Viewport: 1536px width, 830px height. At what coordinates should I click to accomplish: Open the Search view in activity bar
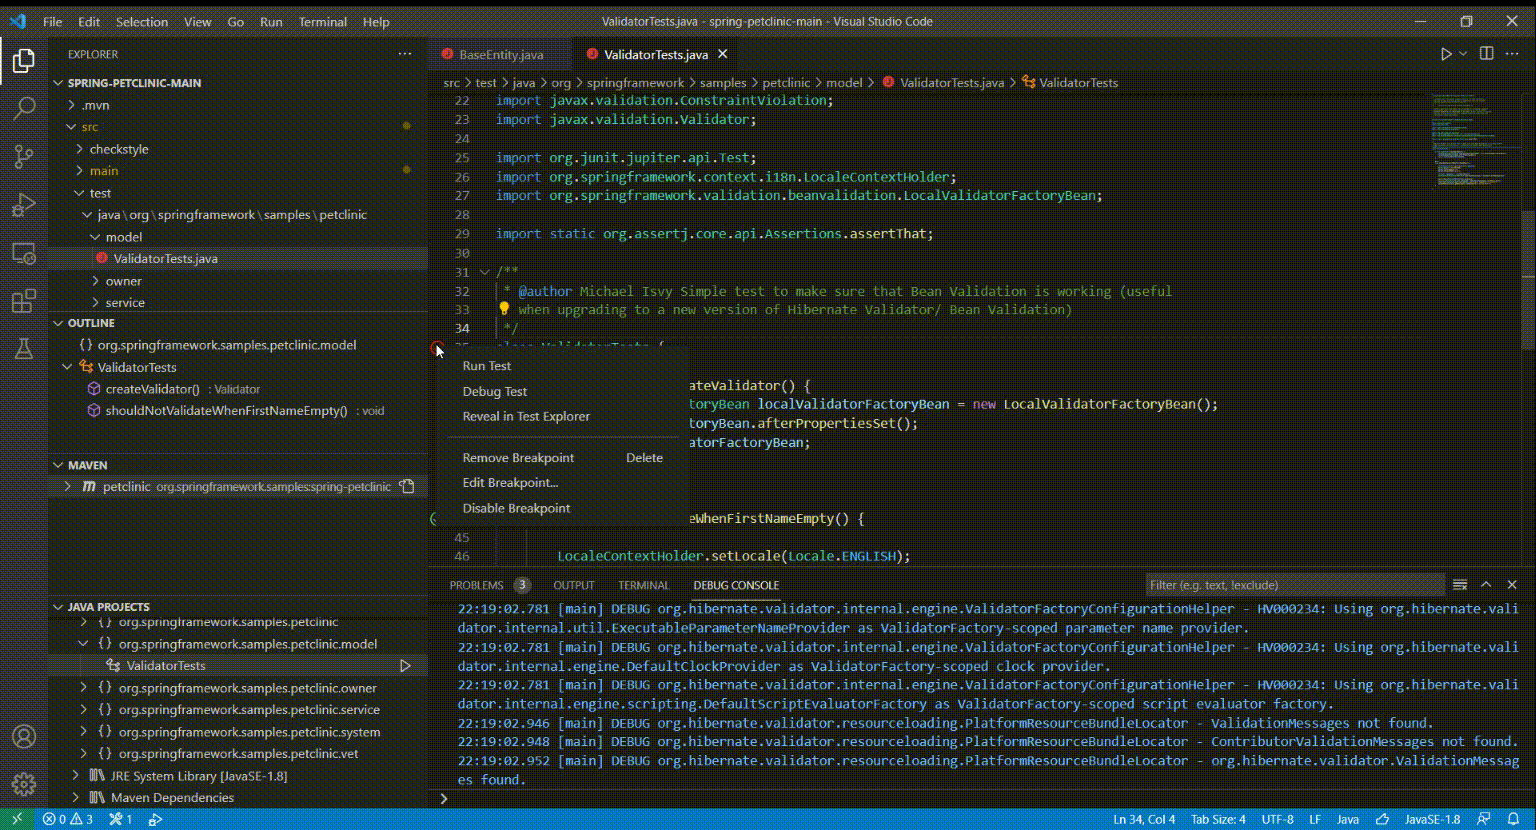[24, 108]
